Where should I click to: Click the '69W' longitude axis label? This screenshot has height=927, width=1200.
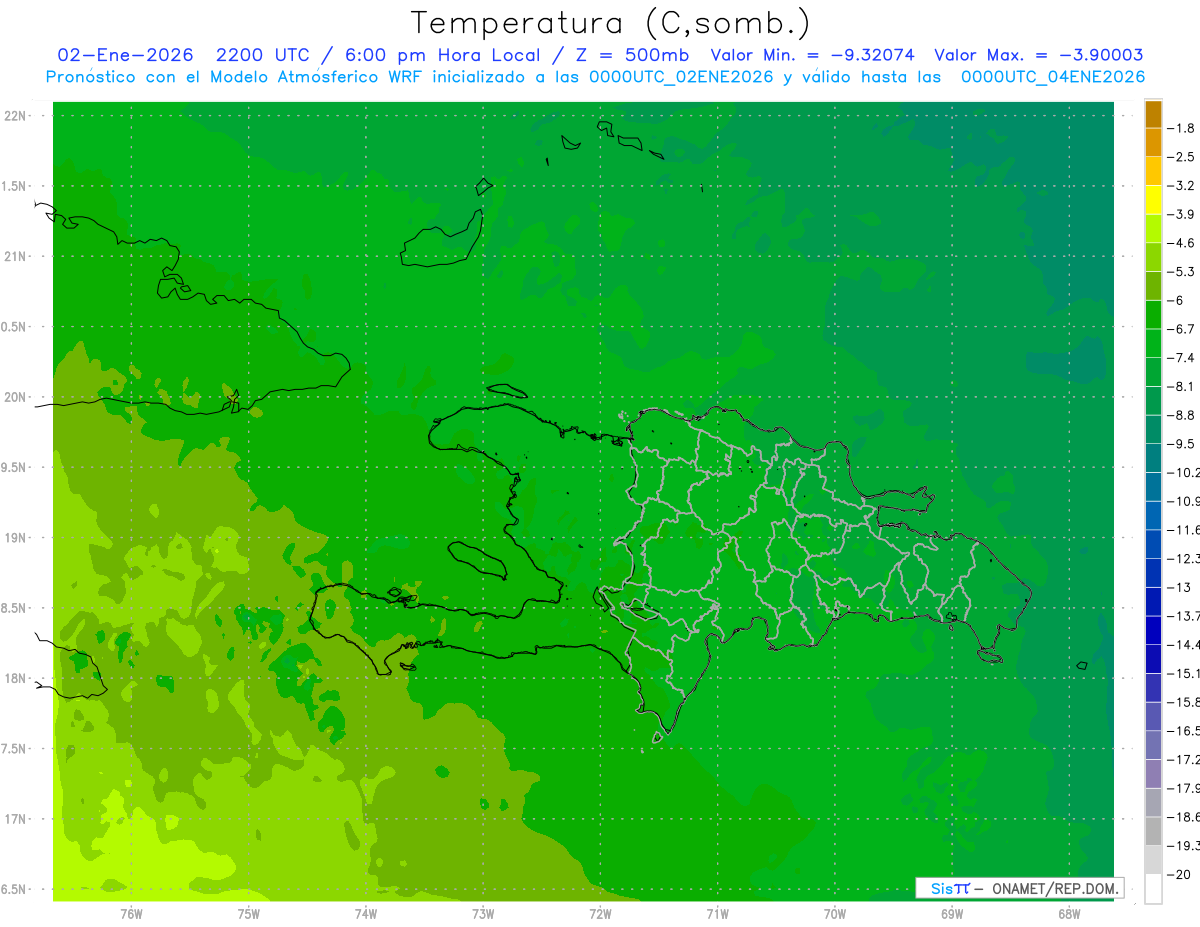(x=952, y=914)
